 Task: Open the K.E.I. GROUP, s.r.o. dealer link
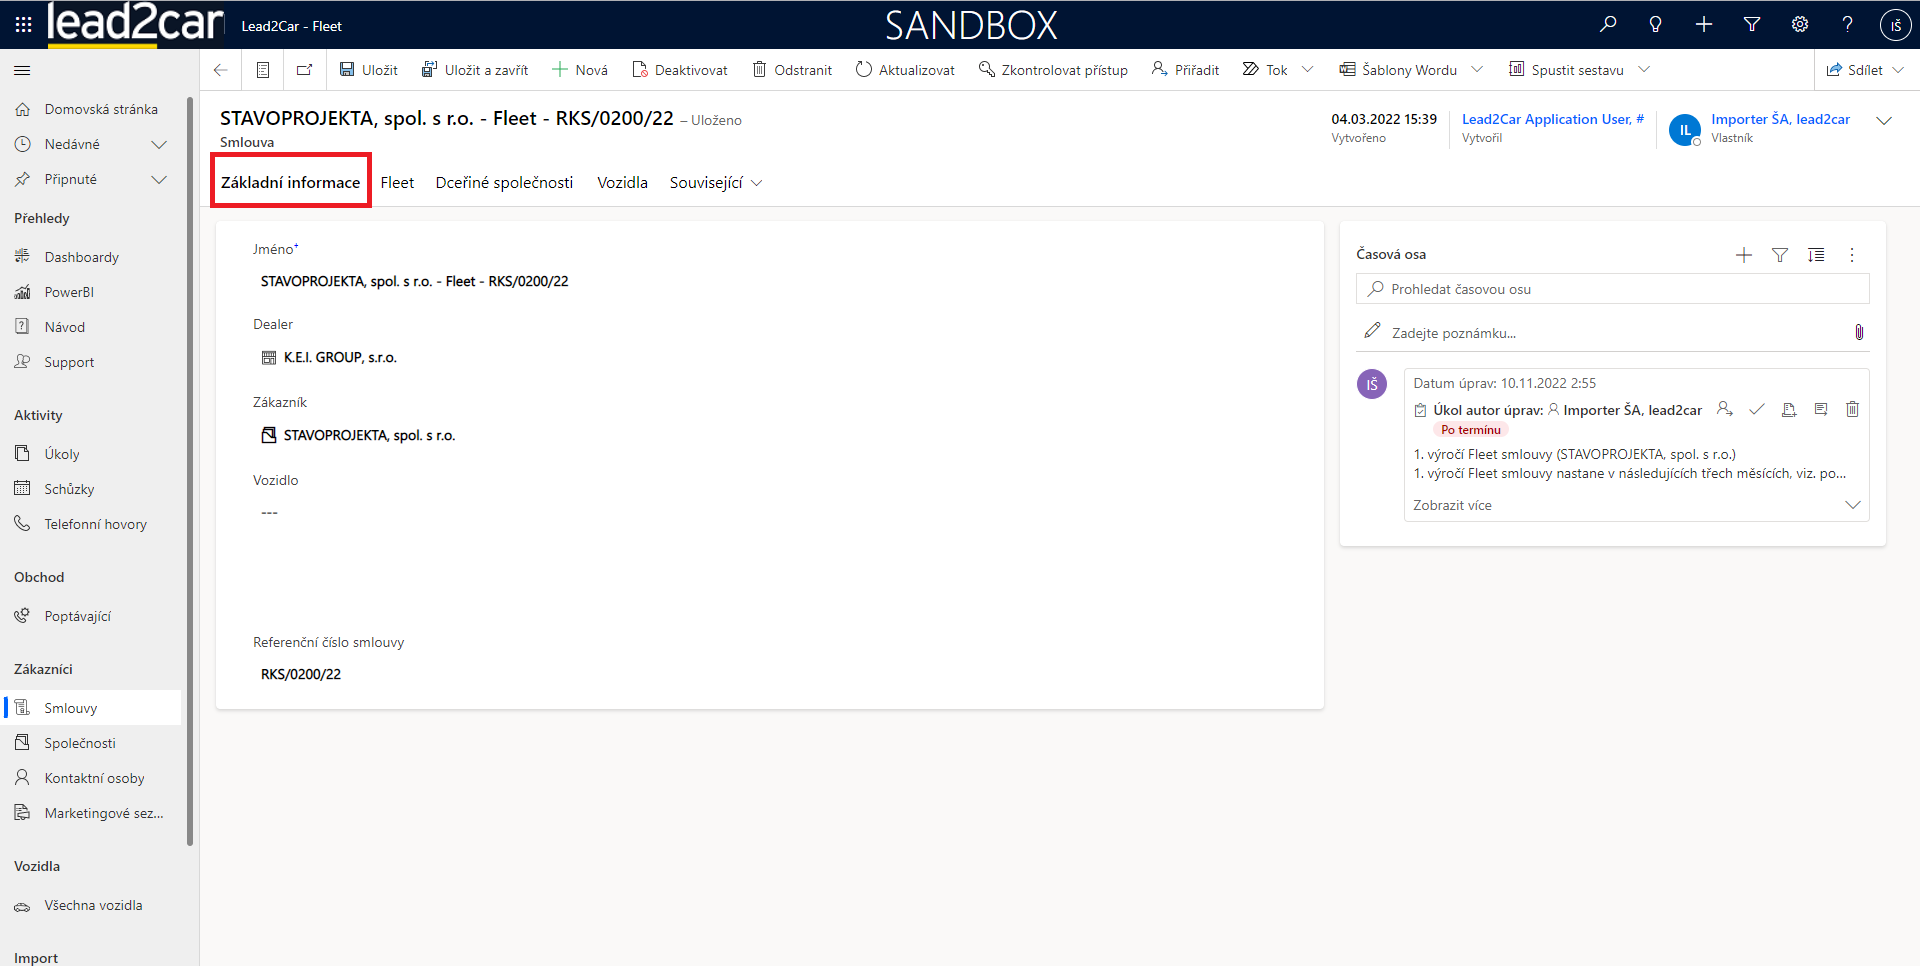point(340,357)
